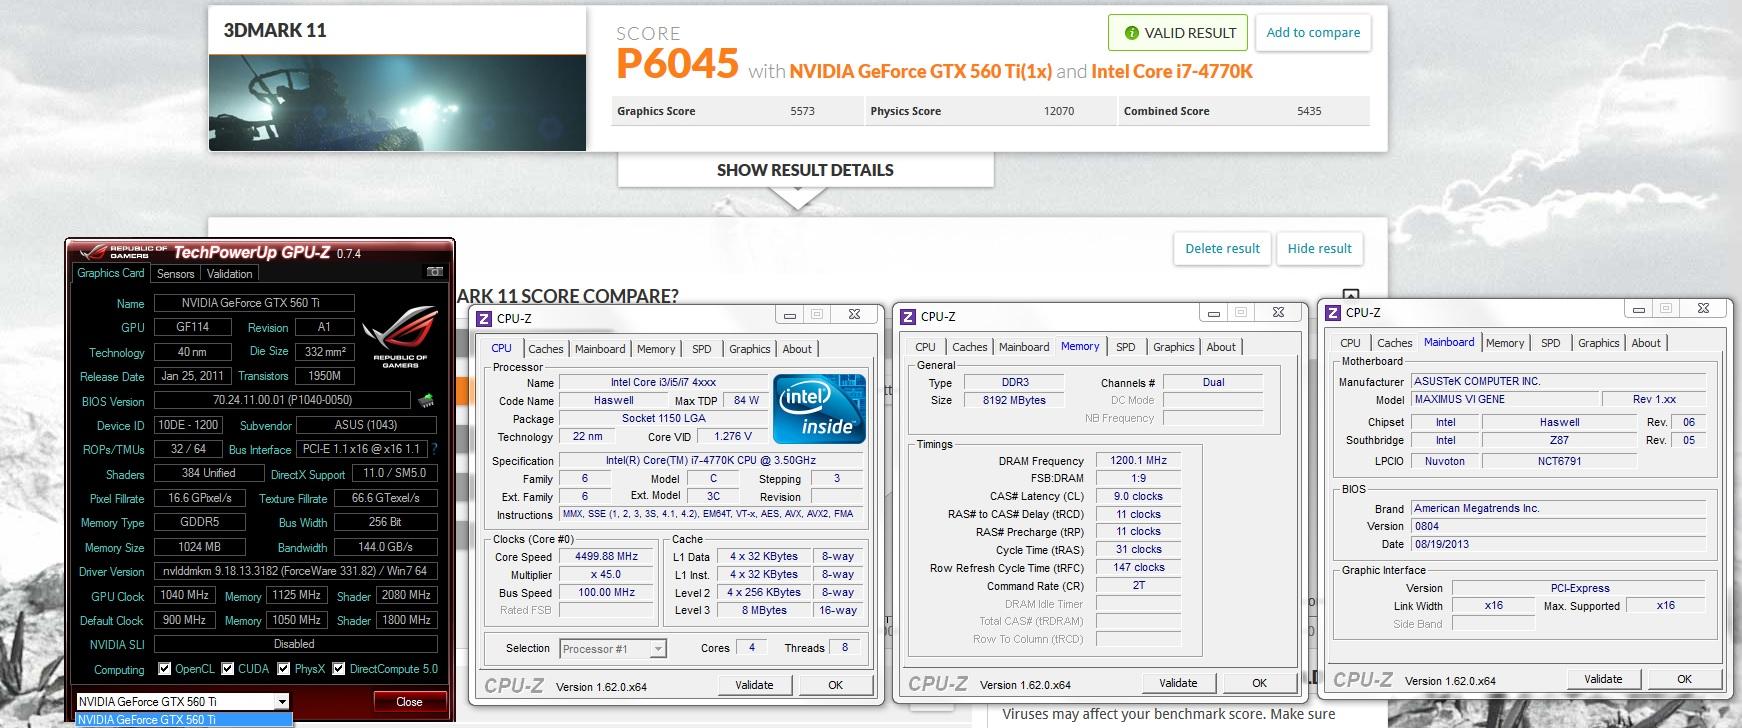Viewport: 1742px width, 728px height.
Task: Open the About tab in the Mainboard CPU-Z window
Action: [1646, 343]
